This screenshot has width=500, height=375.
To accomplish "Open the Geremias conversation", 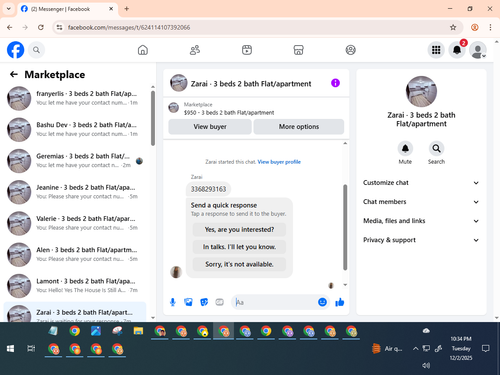I will [x=75, y=161].
